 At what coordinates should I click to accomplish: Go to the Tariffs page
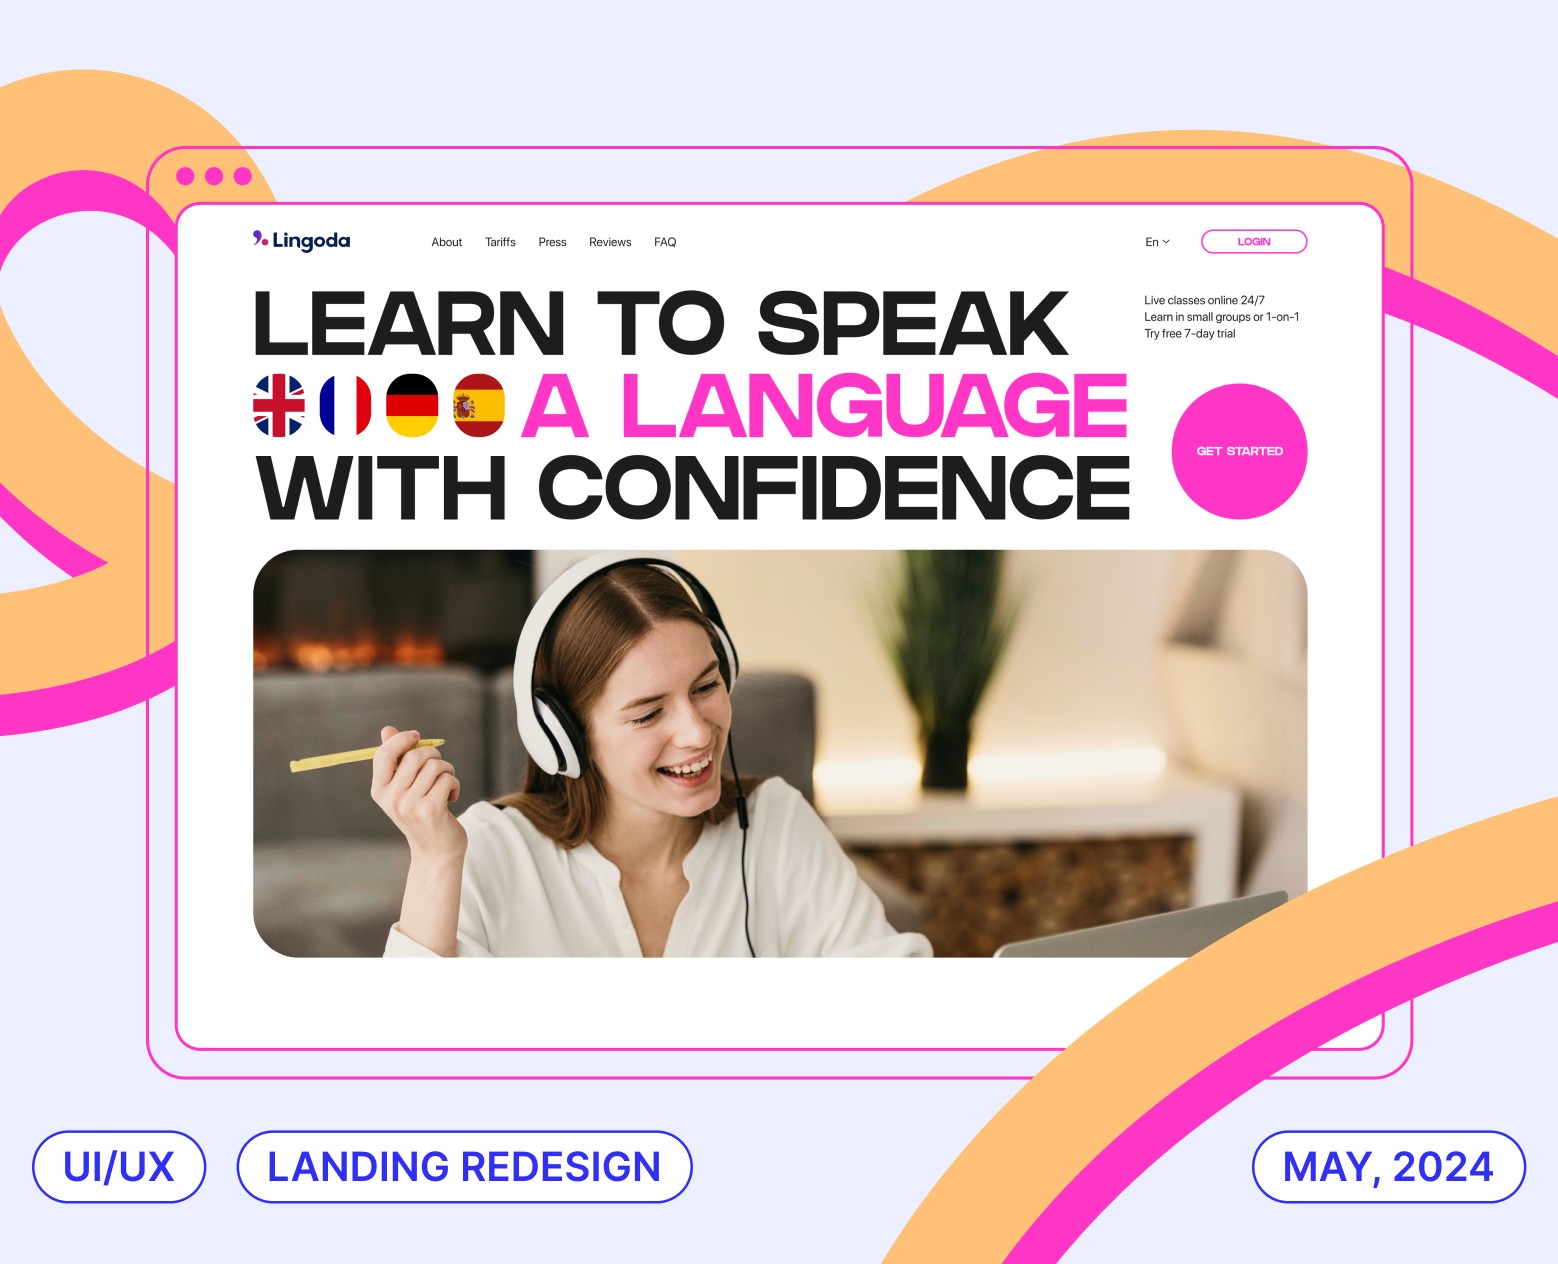pyautogui.click(x=500, y=242)
